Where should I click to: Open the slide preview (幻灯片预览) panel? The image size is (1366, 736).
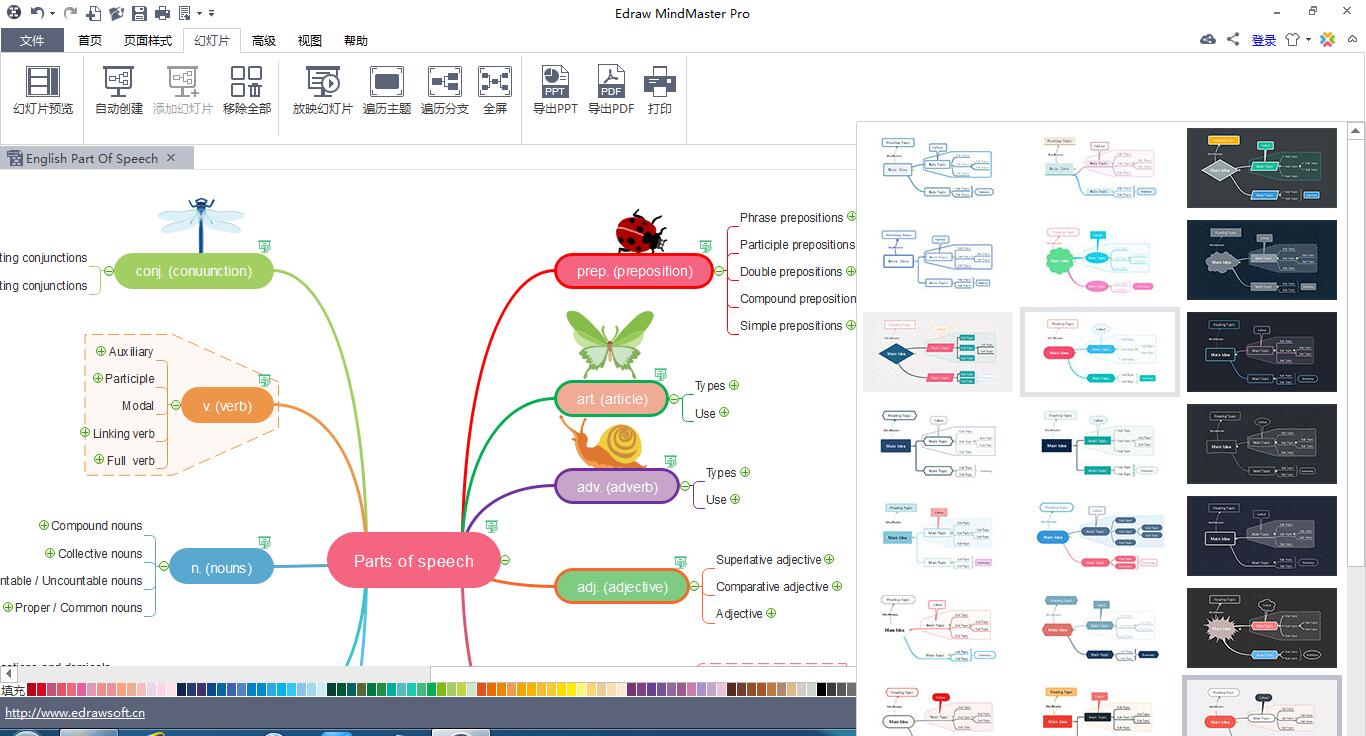point(43,91)
